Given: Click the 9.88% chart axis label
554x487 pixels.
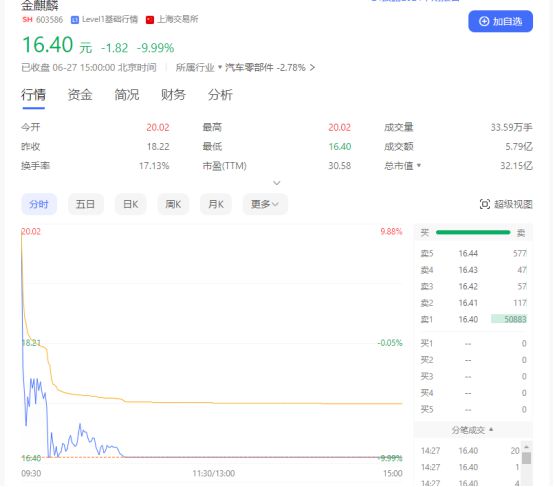Looking at the screenshot, I should point(391,231).
